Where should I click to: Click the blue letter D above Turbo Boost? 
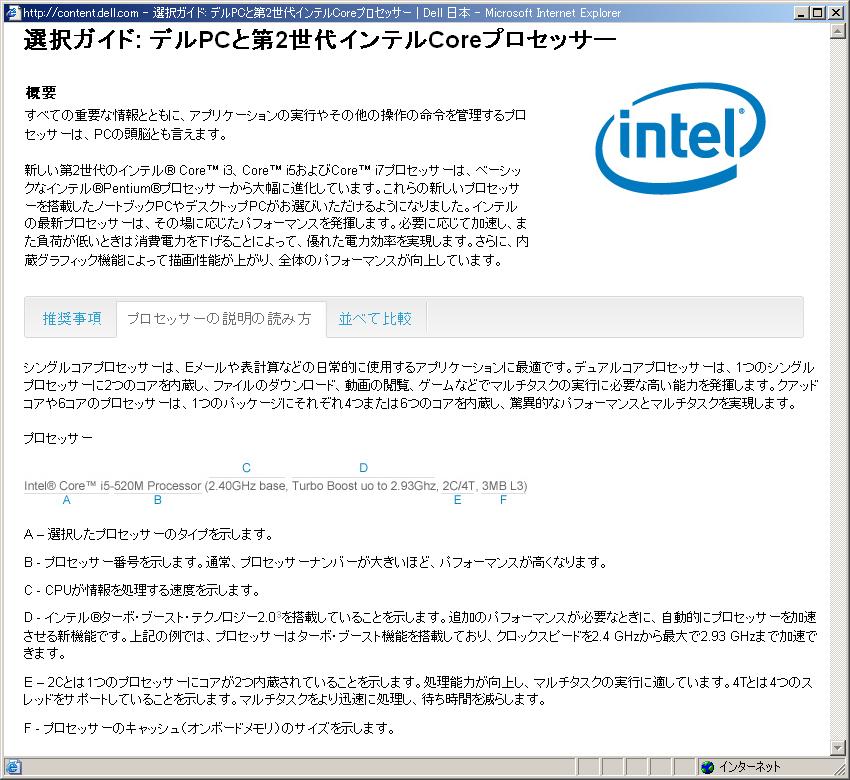coord(363,468)
